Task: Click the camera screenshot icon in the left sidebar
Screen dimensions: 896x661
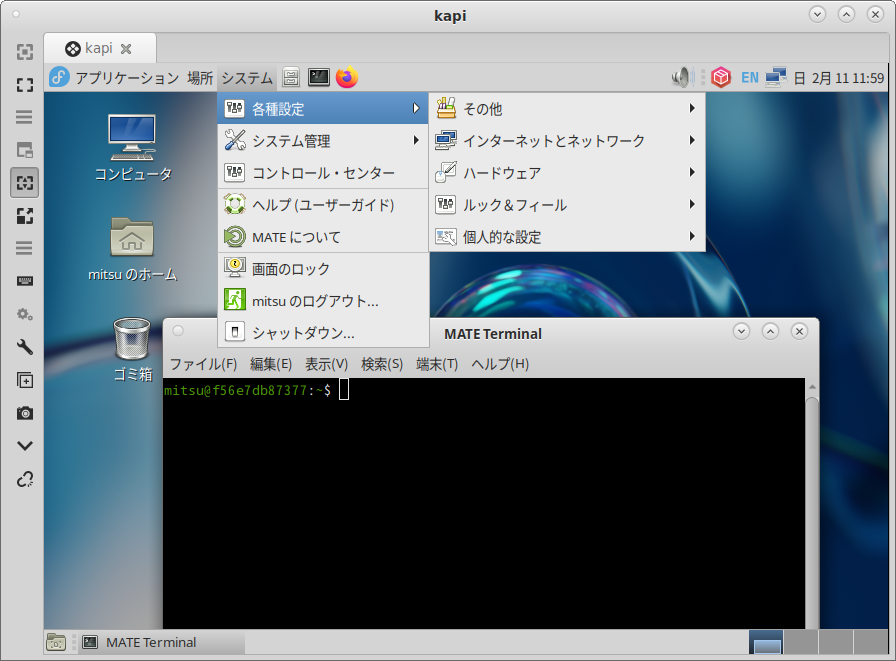Action: 25,413
